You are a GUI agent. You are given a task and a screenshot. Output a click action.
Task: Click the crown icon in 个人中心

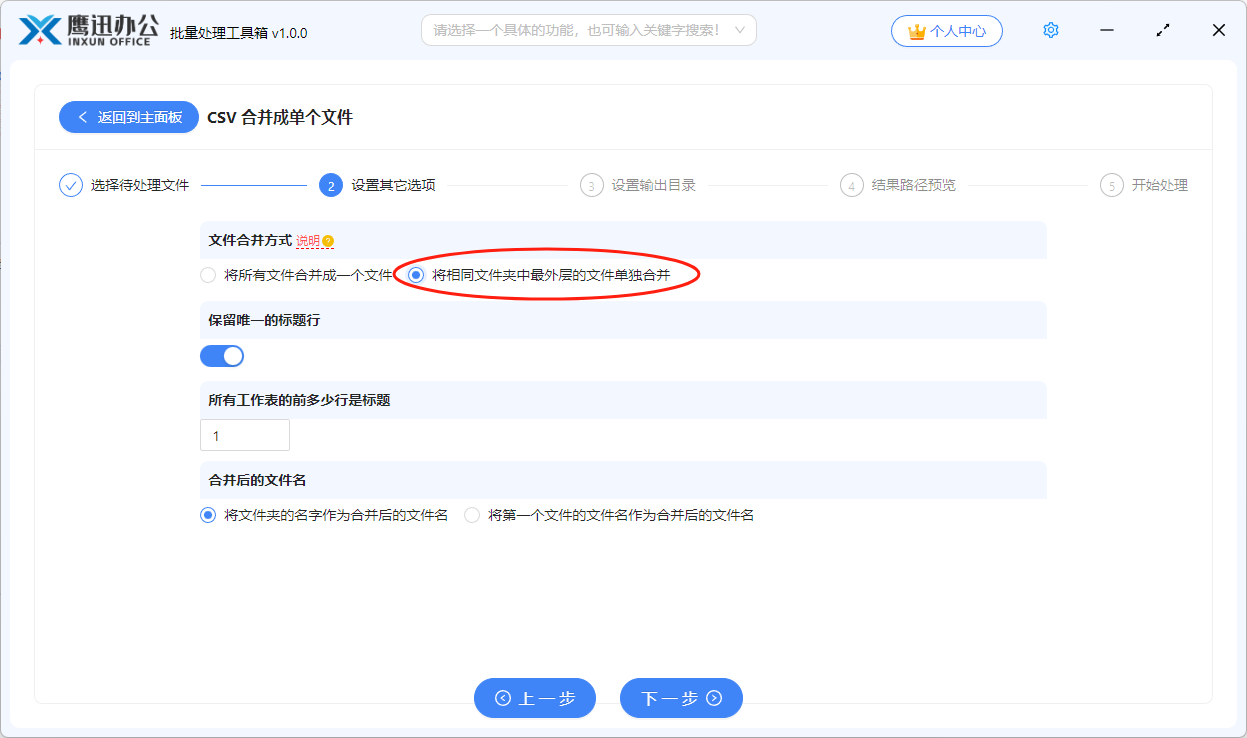(x=914, y=30)
